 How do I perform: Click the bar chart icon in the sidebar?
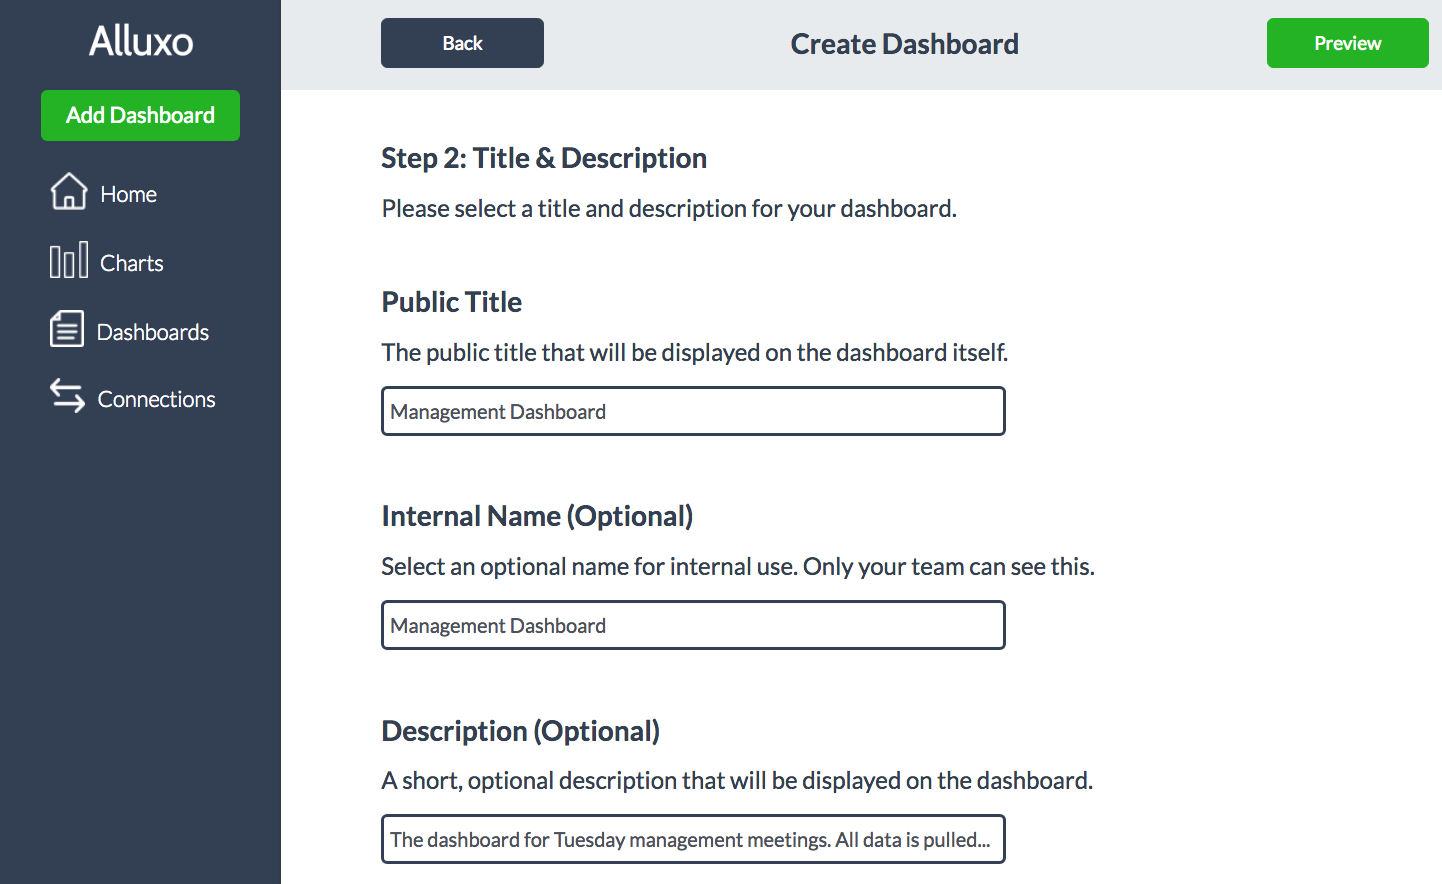69,261
